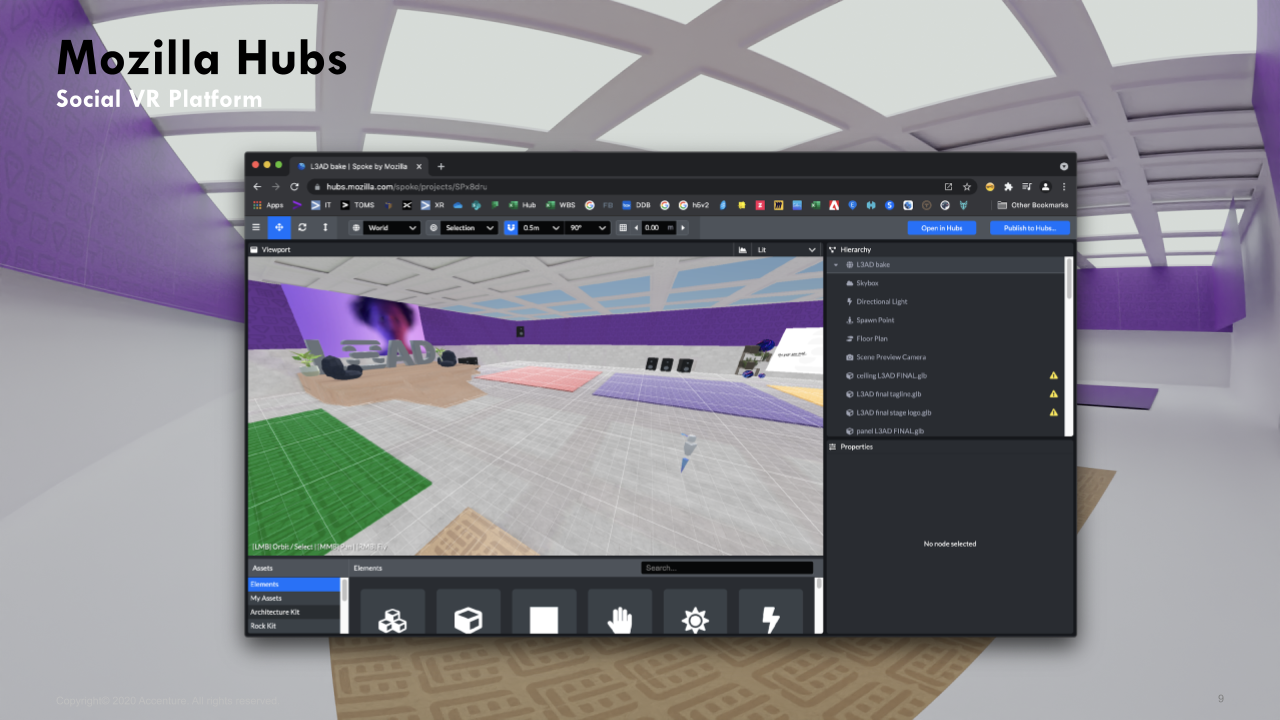
Task: Open the Chrome three-dot menu
Action: [1064, 187]
